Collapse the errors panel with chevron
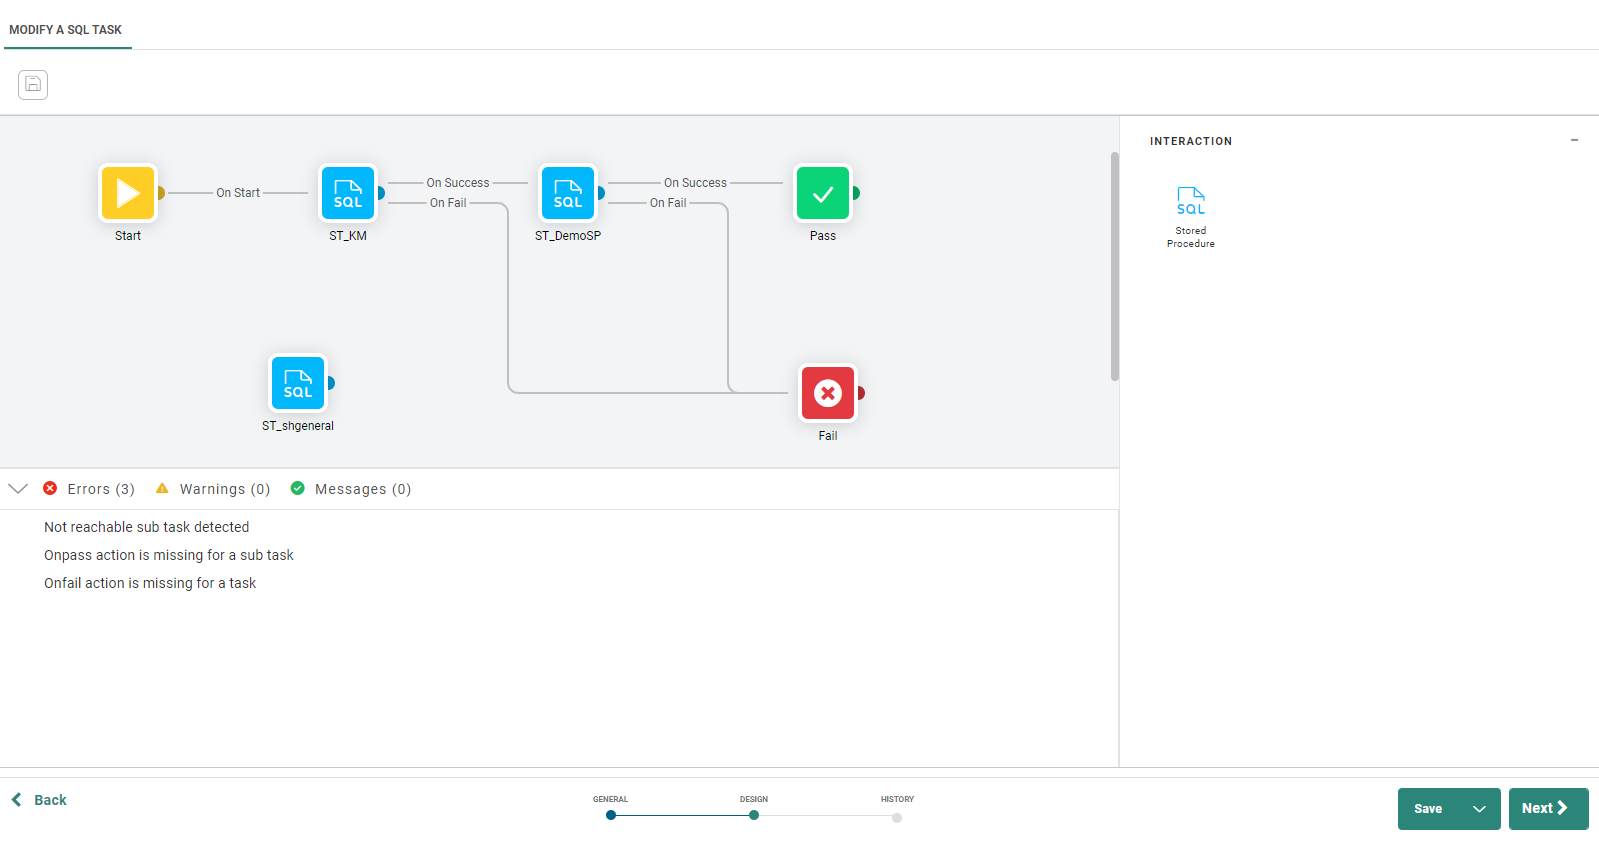This screenshot has width=1599, height=841. (x=18, y=489)
